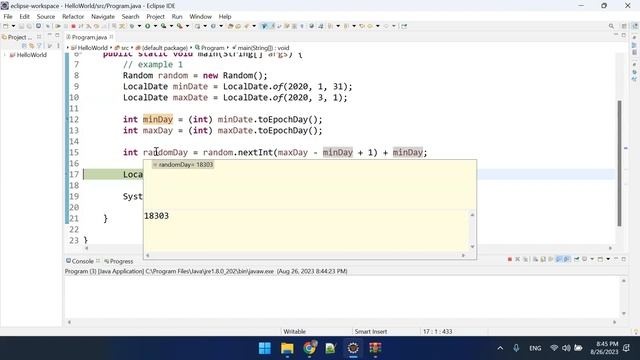This screenshot has height=360, width=640.
Task: Click the randomDay= 18303 entry in hover popup
Action: pos(183,164)
